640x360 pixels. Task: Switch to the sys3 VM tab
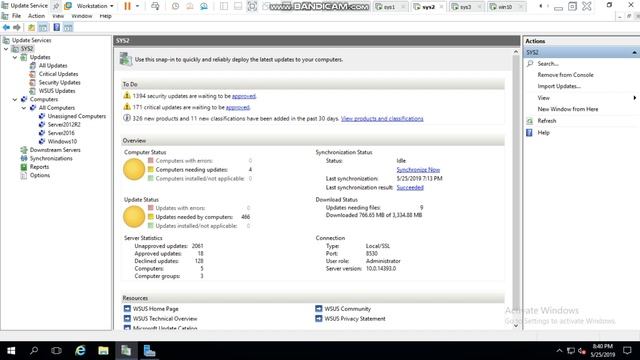(x=466, y=7)
